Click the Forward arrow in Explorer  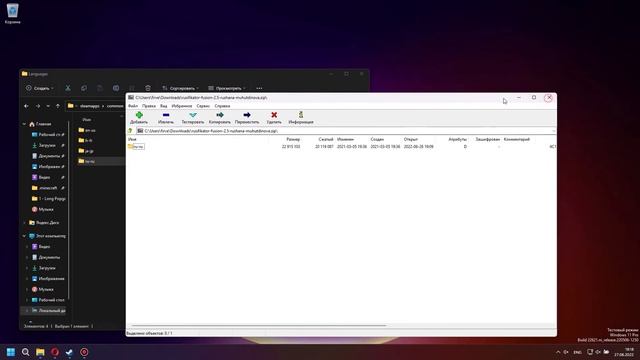click(38, 106)
